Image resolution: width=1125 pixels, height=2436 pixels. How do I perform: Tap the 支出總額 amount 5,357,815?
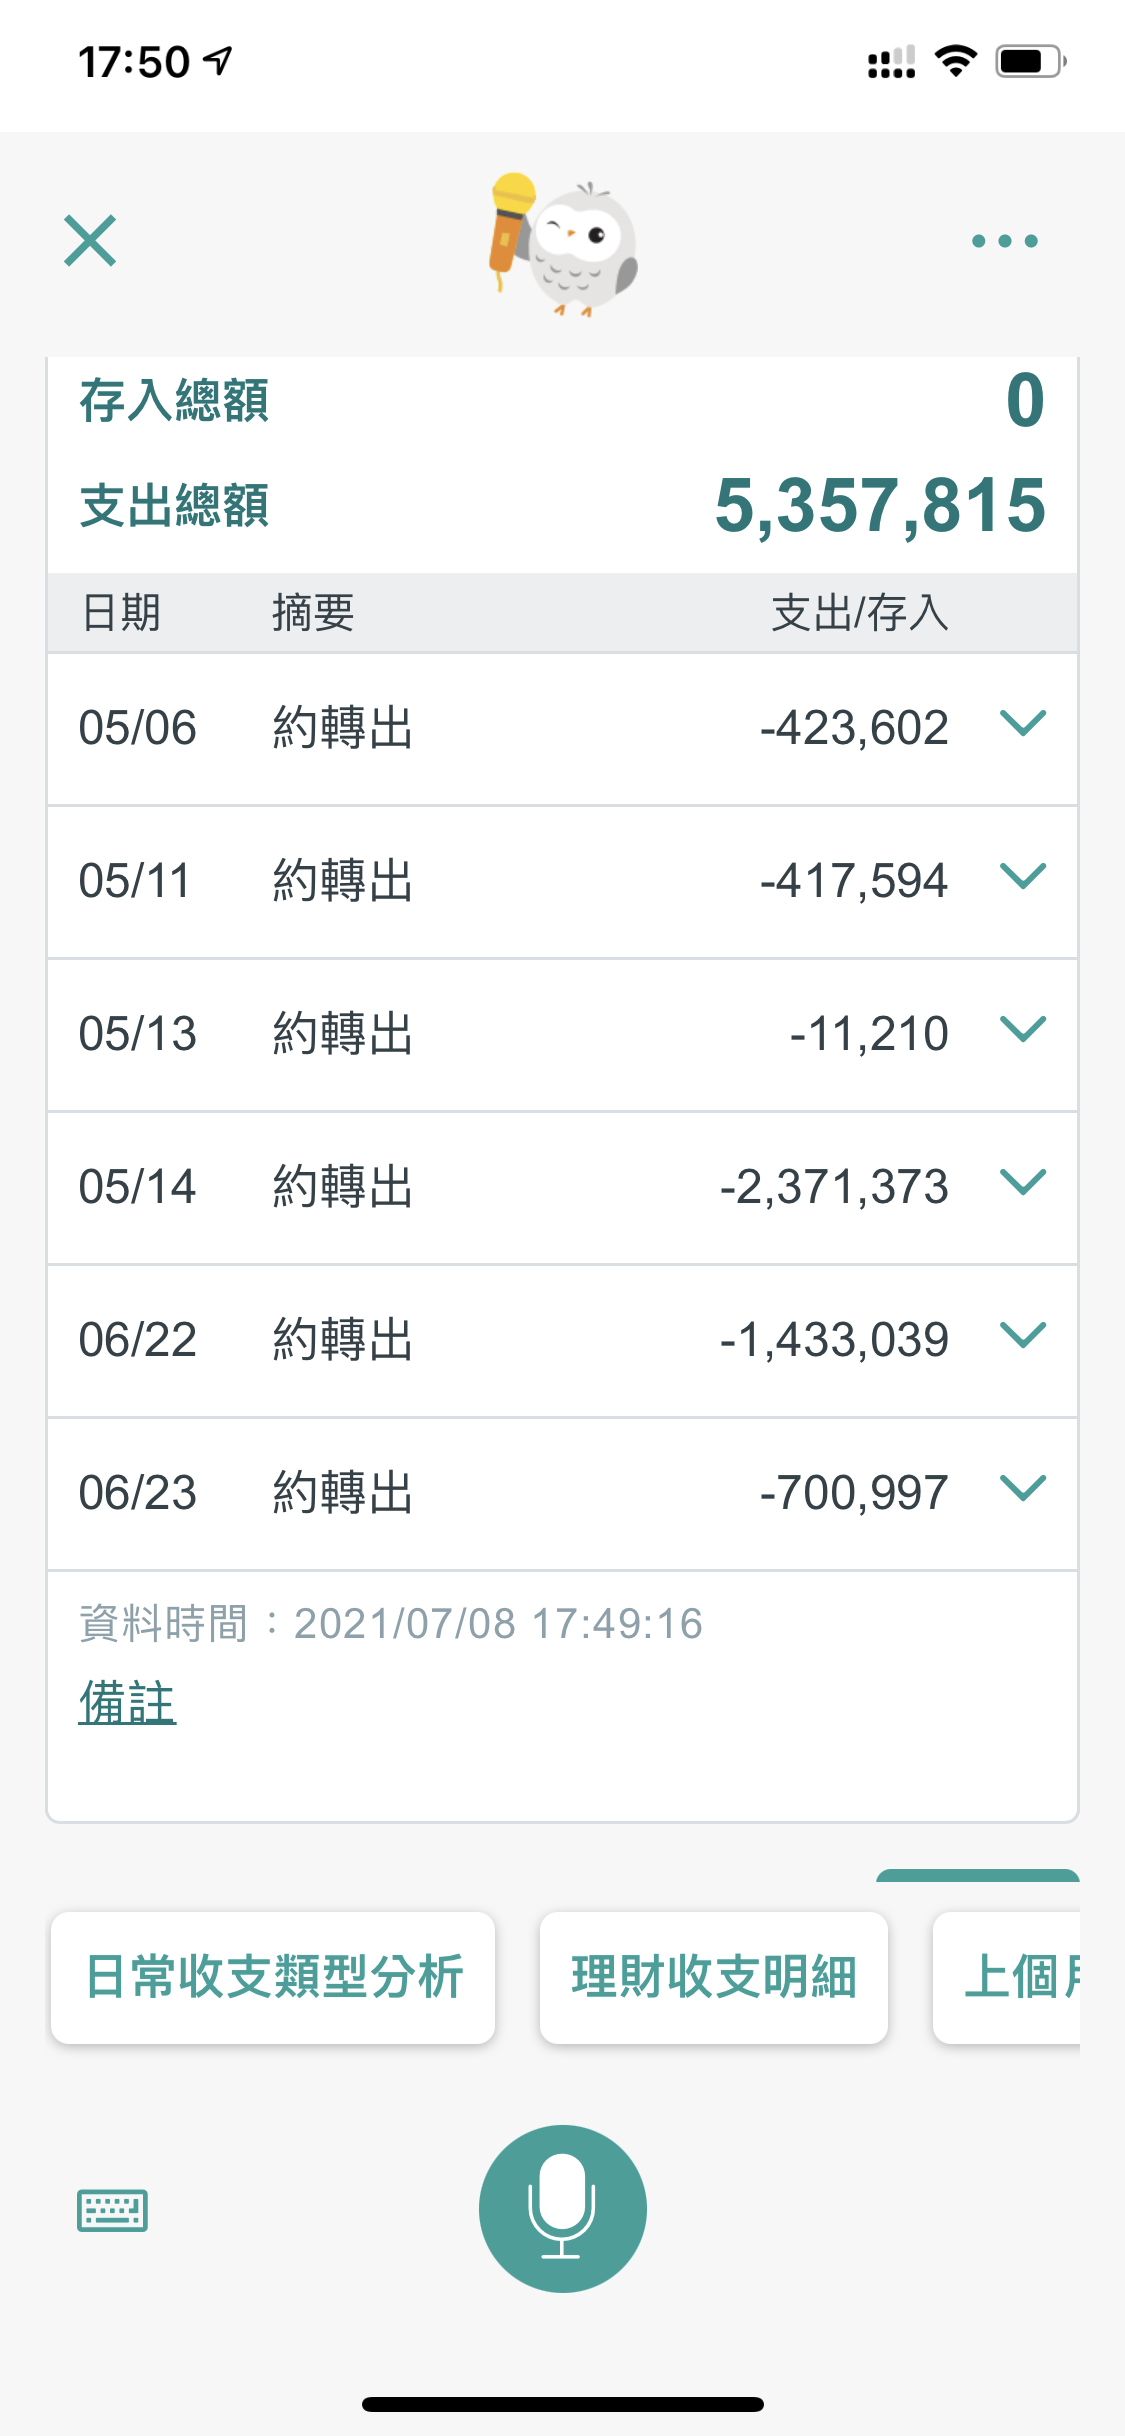tap(880, 505)
